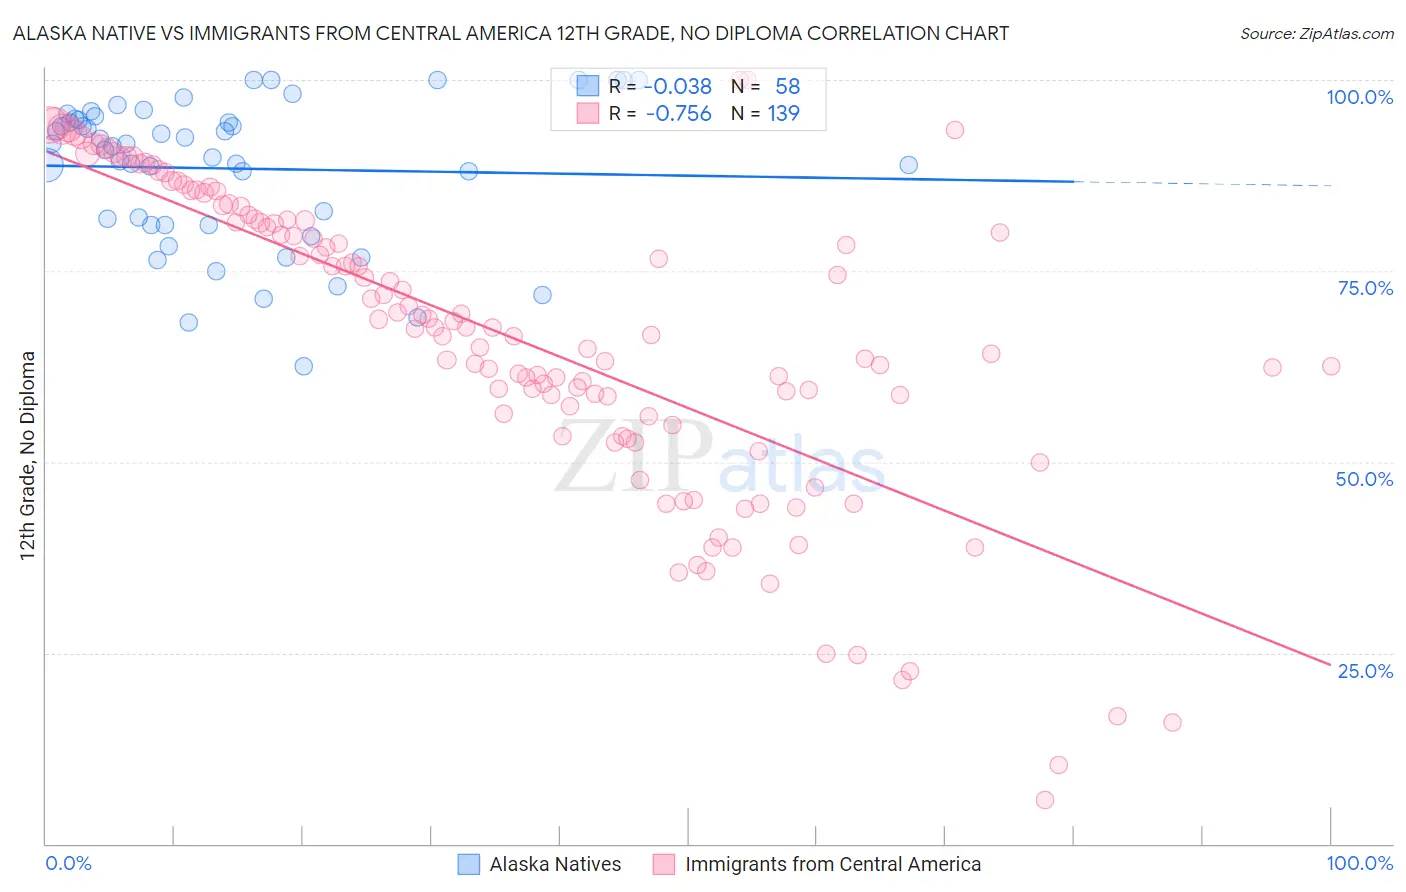
Task: Click the 12th Grade, No Diploma axis title
Action: (x=28, y=455)
